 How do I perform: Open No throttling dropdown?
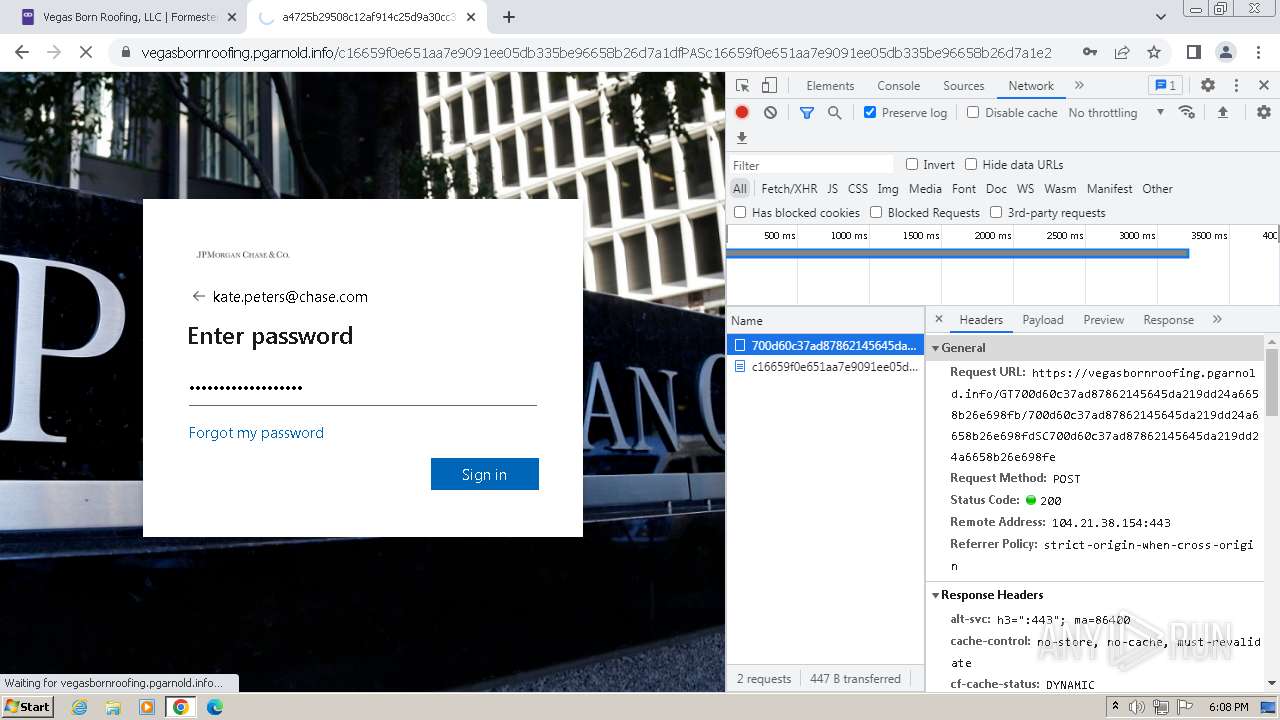[x=1116, y=113]
